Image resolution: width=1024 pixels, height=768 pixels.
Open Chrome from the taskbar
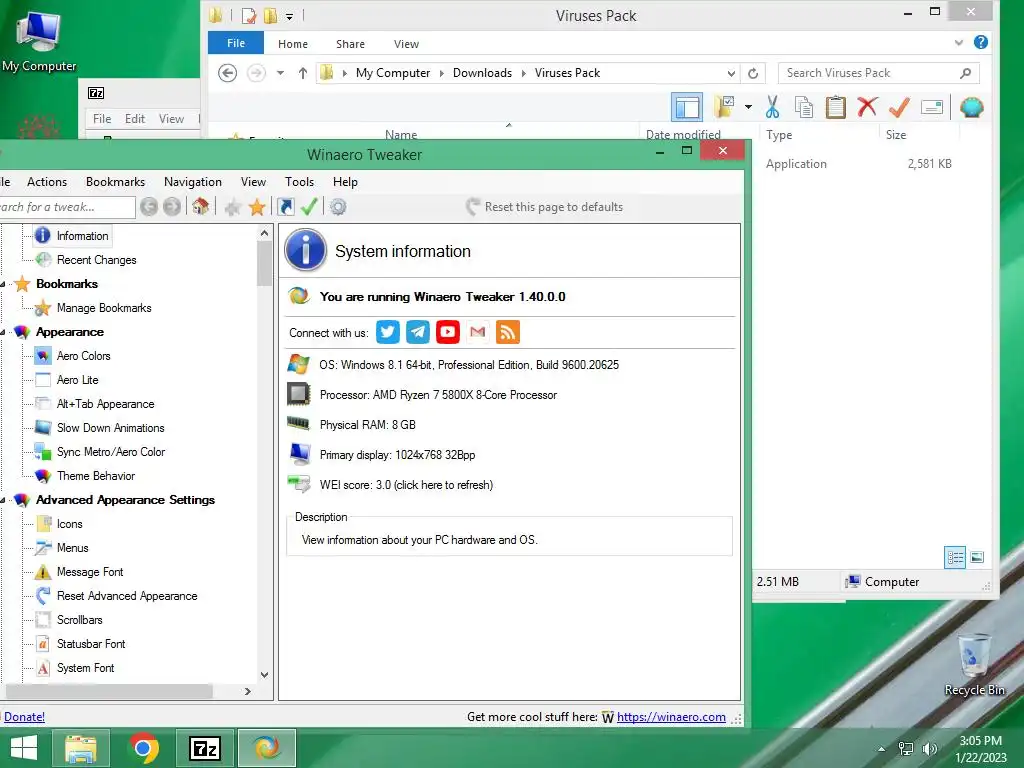[x=143, y=748]
